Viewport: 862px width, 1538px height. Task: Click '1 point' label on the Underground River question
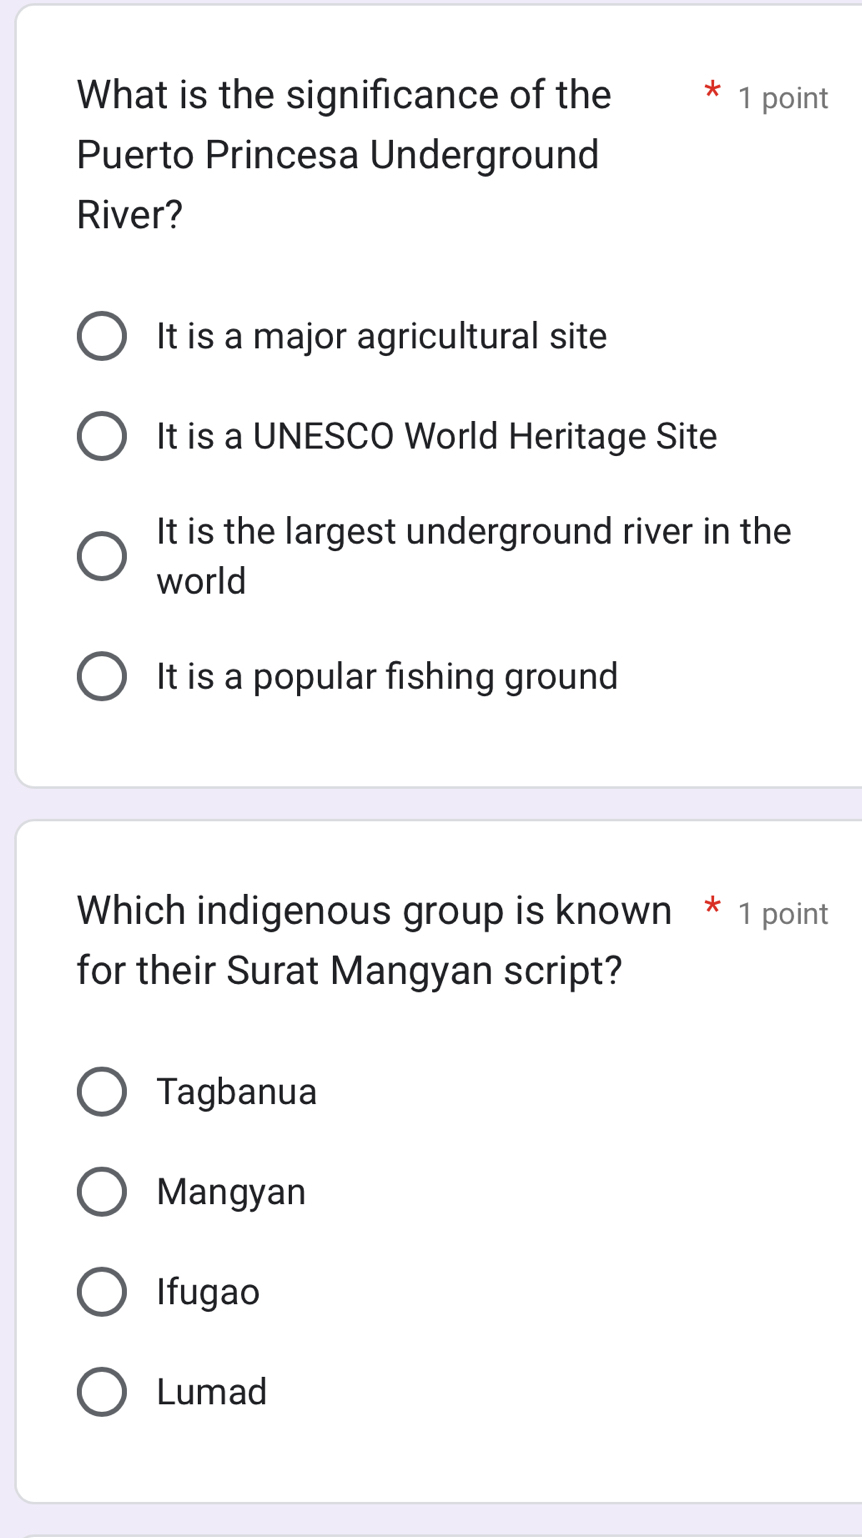783,98
